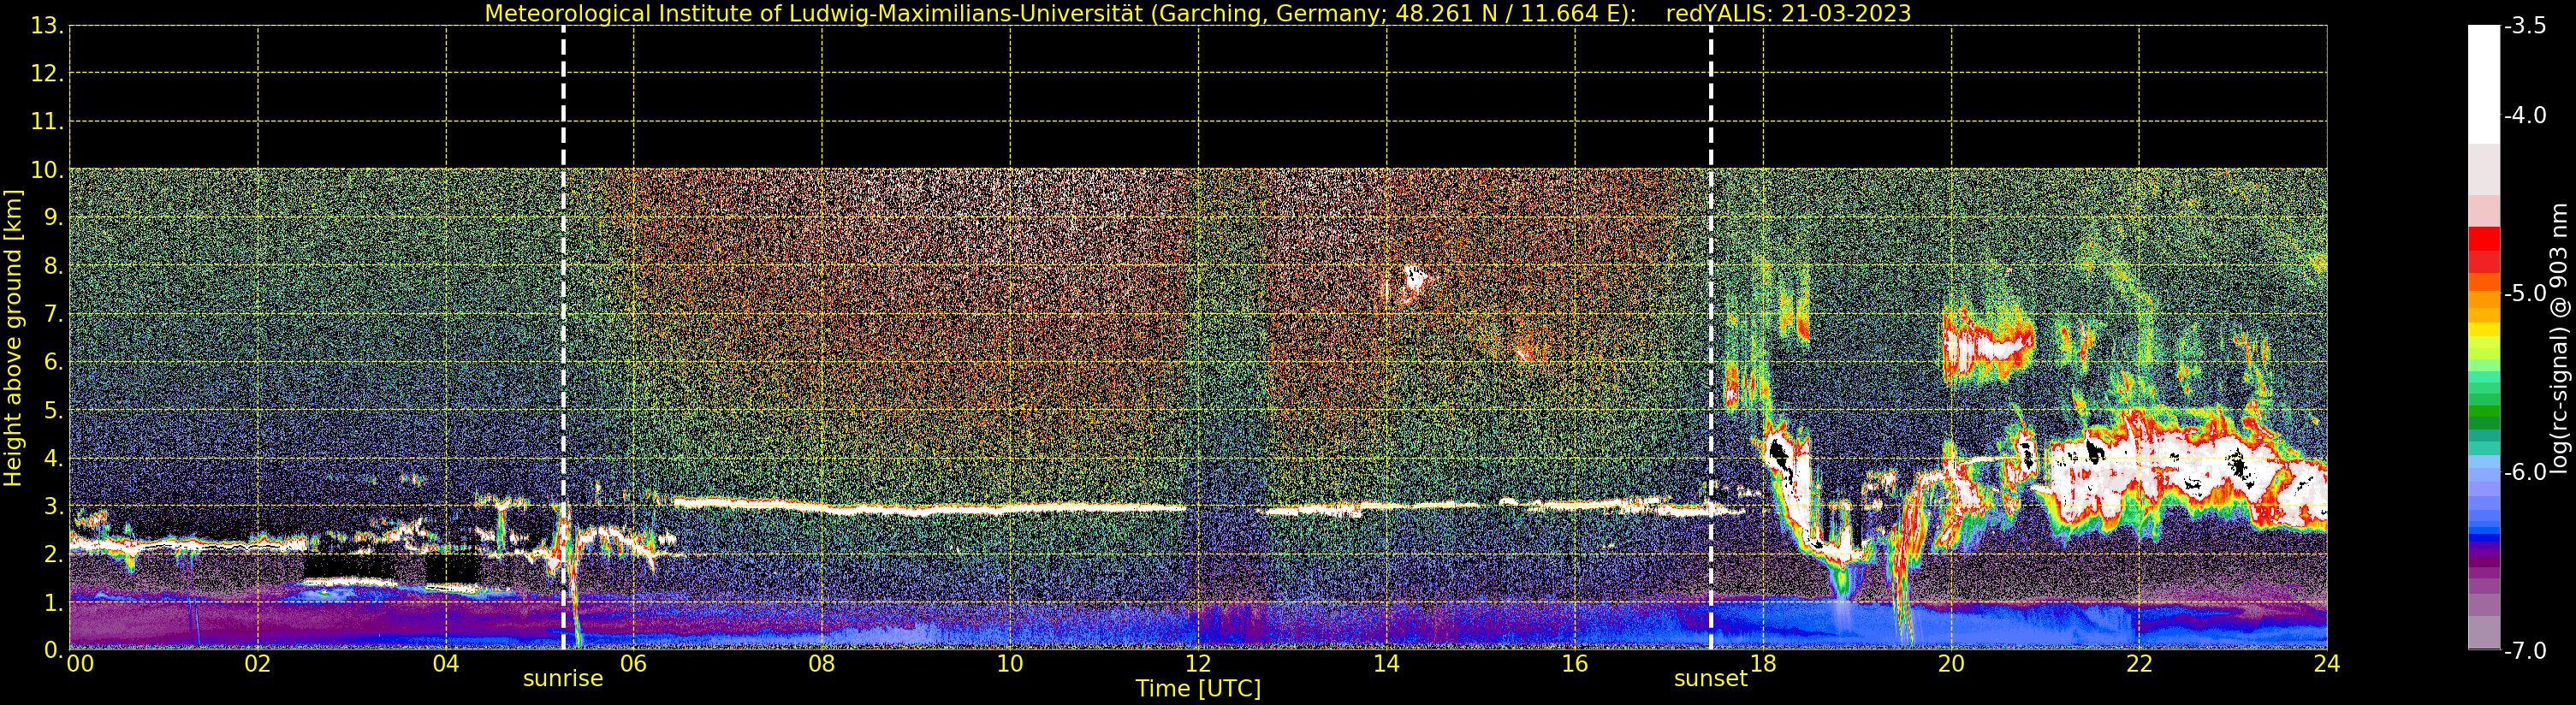Viewport: 2576px width, 705px height.
Task: Click the time axis tick '10'
Action: tap(1010, 664)
